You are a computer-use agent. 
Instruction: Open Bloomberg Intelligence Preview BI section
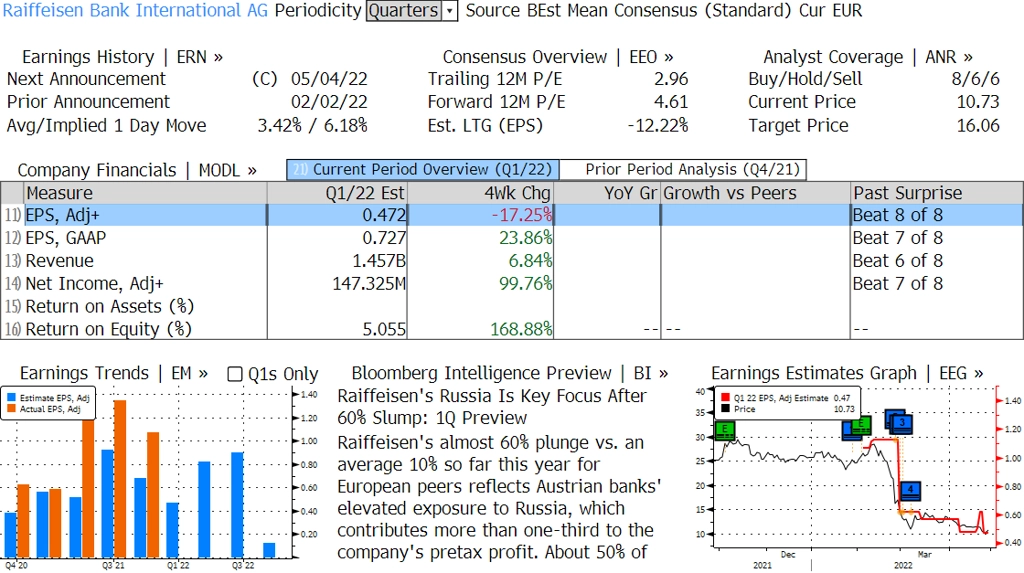pos(510,374)
